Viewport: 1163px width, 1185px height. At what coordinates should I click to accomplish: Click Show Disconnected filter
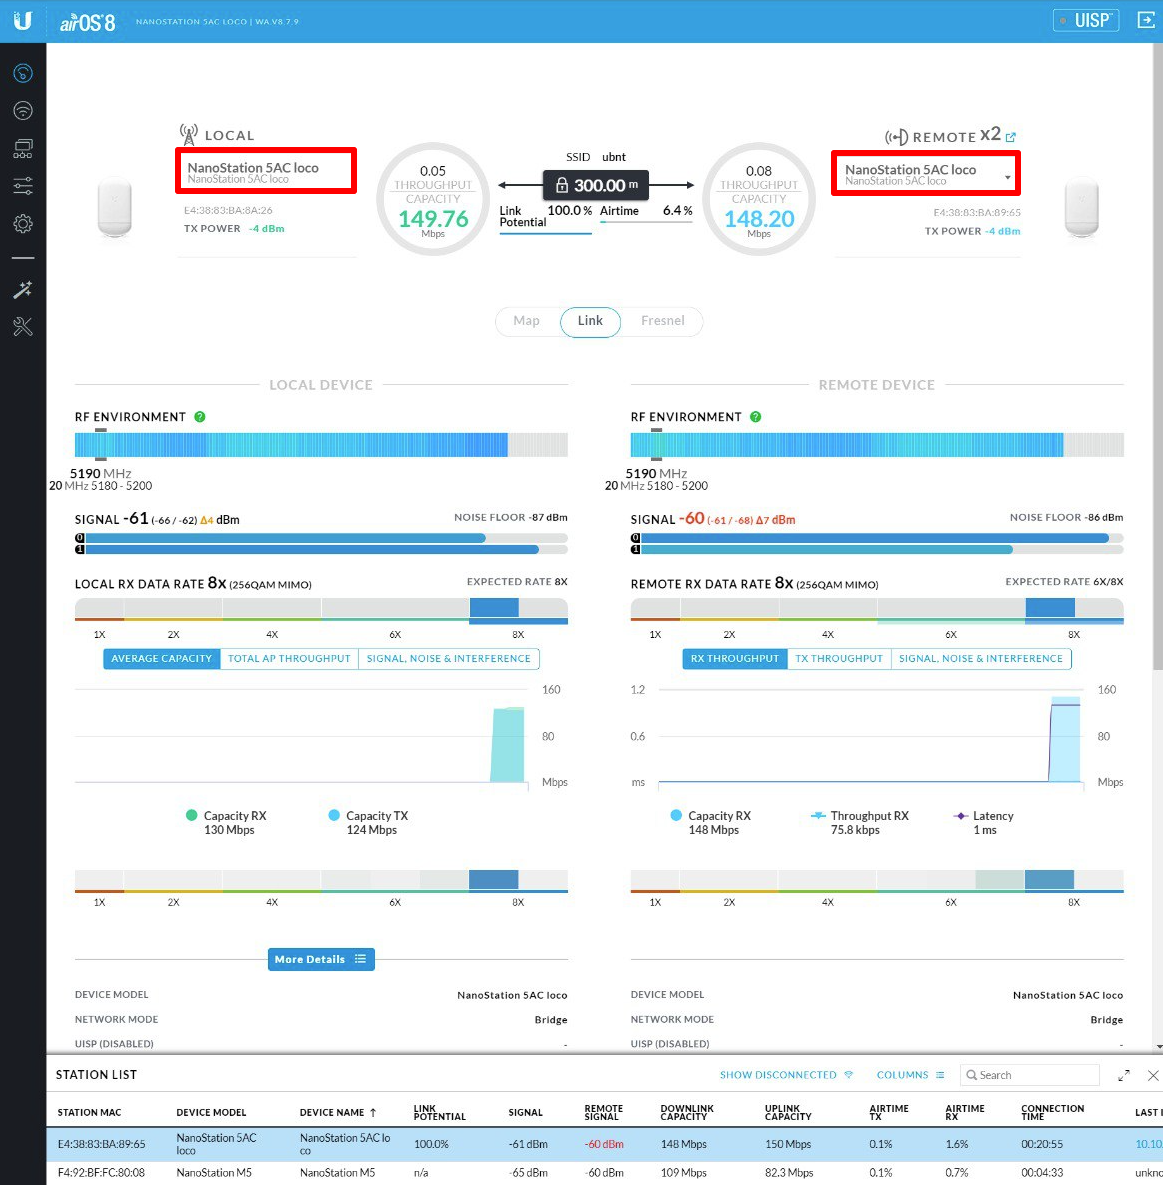786,1075
